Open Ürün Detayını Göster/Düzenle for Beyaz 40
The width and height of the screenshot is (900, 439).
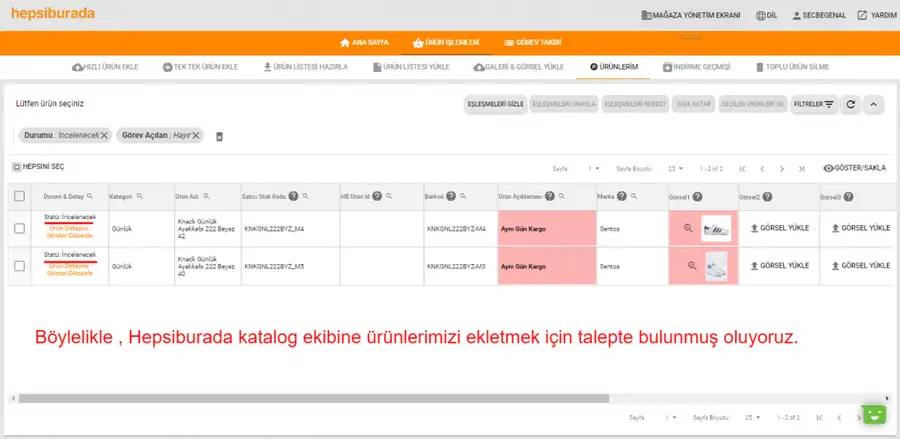70,270
